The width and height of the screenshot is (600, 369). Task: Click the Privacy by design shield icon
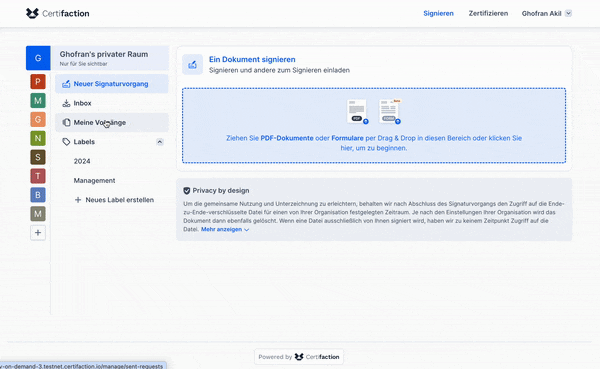[x=187, y=191]
